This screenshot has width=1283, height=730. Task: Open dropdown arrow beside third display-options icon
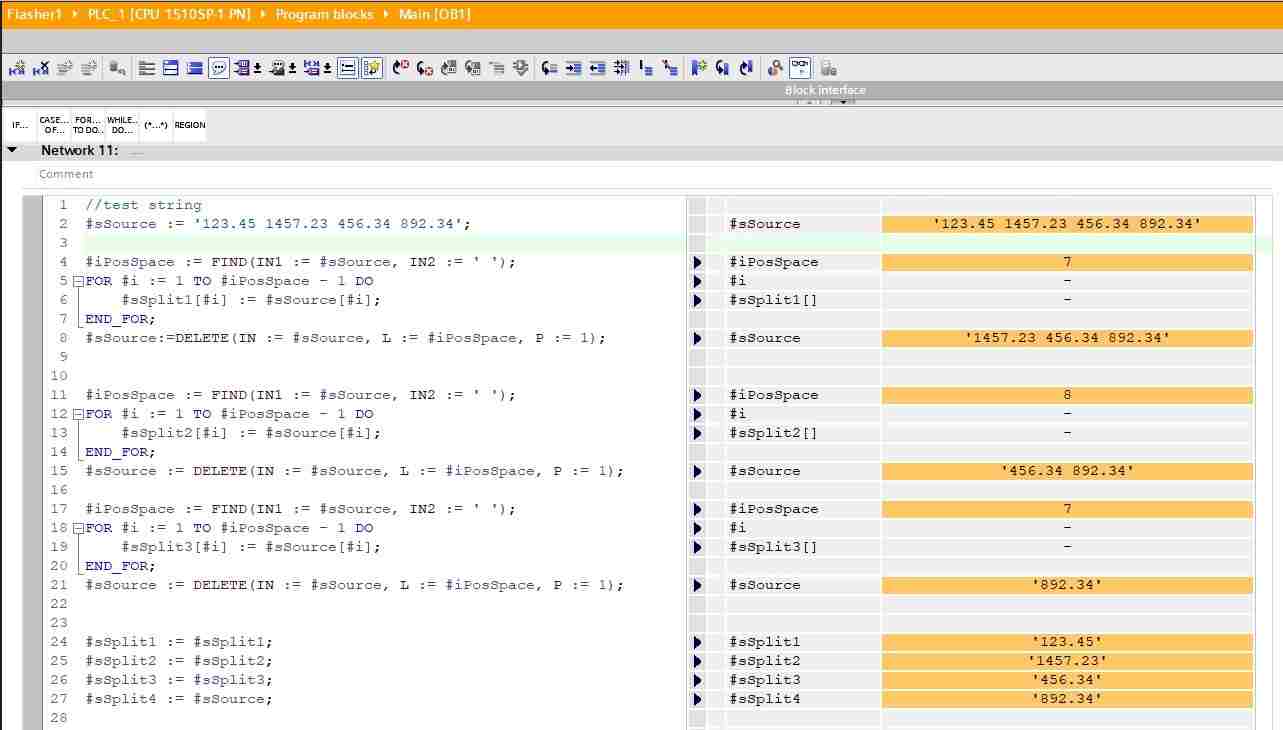(328, 69)
